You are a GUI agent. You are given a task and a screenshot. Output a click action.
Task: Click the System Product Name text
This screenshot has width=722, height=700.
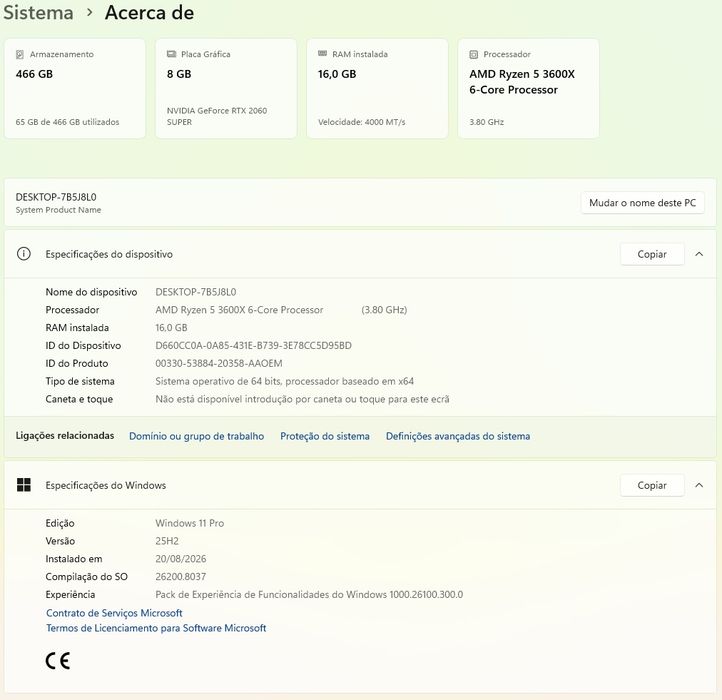pyautogui.click(x=58, y=210)
